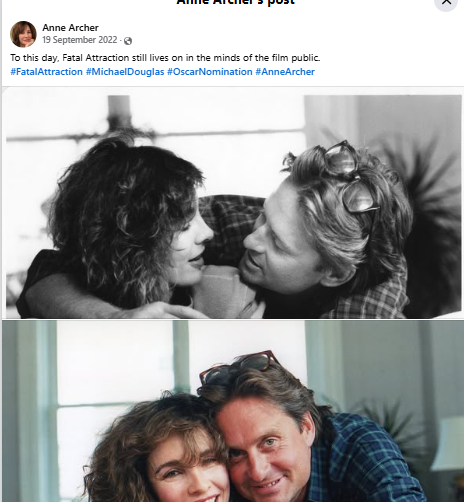Open the color photo below
This screenshot has height=502, width=464.
(x=233, y=411)
